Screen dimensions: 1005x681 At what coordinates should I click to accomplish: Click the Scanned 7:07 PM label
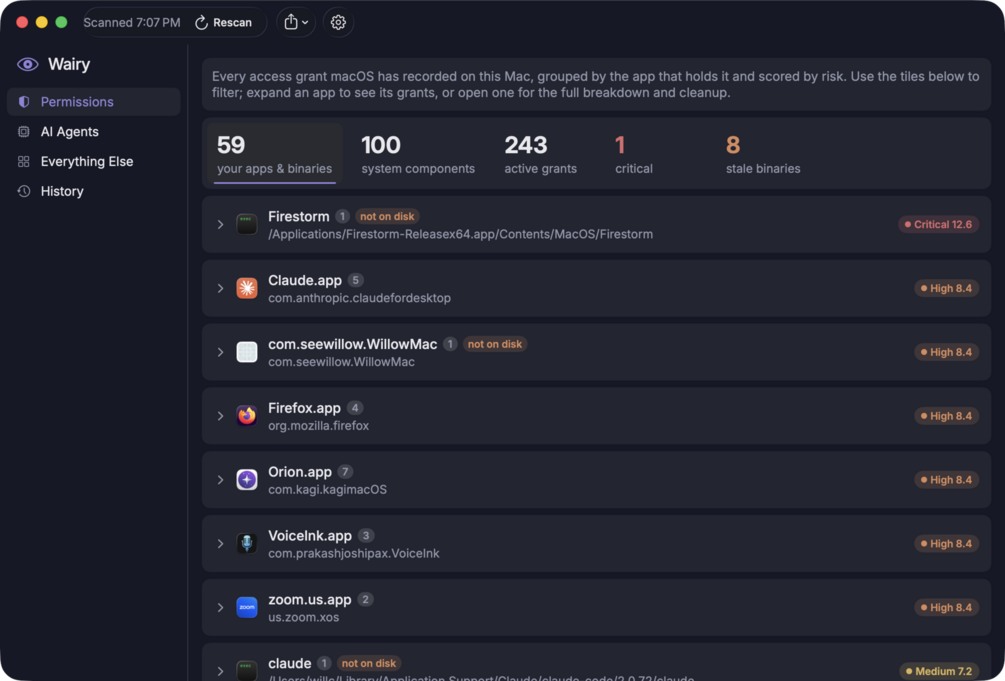tap(132, 22)
